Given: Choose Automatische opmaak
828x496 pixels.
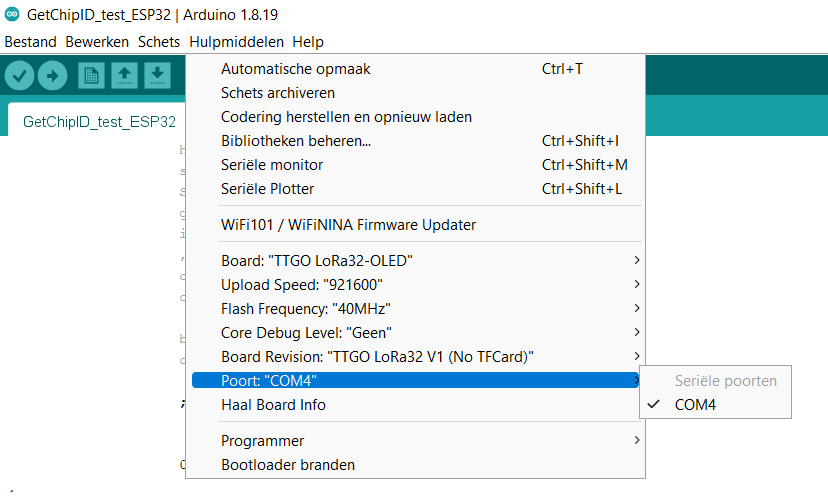Looking at the screenshot, I should click(x=416, y=69).
